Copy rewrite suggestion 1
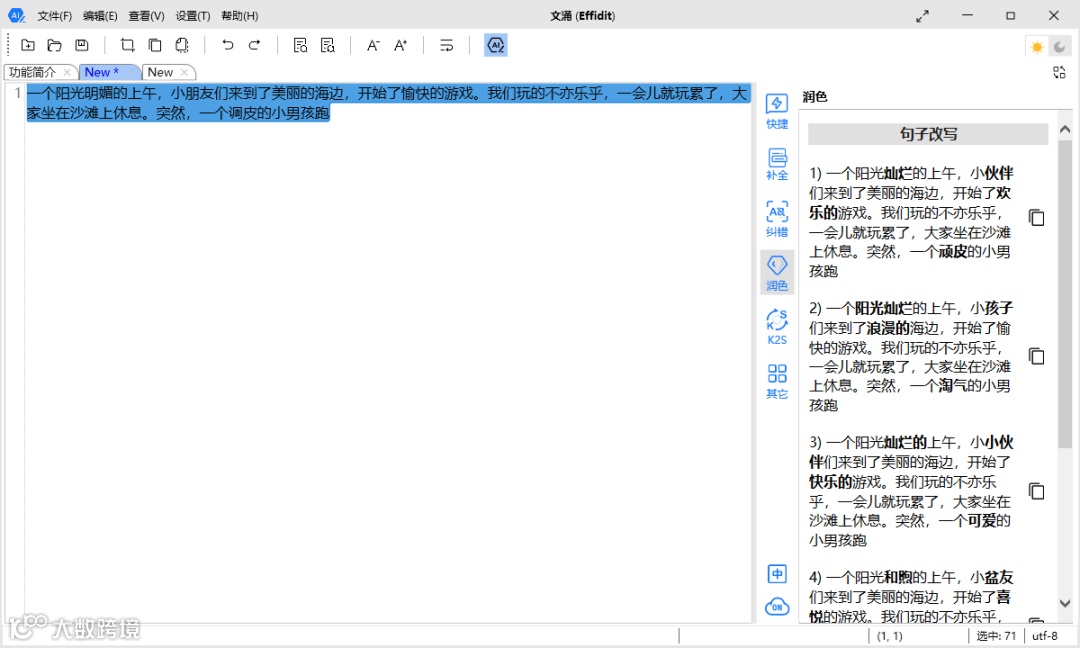The image size is (1080, 648). (1037, 218)
